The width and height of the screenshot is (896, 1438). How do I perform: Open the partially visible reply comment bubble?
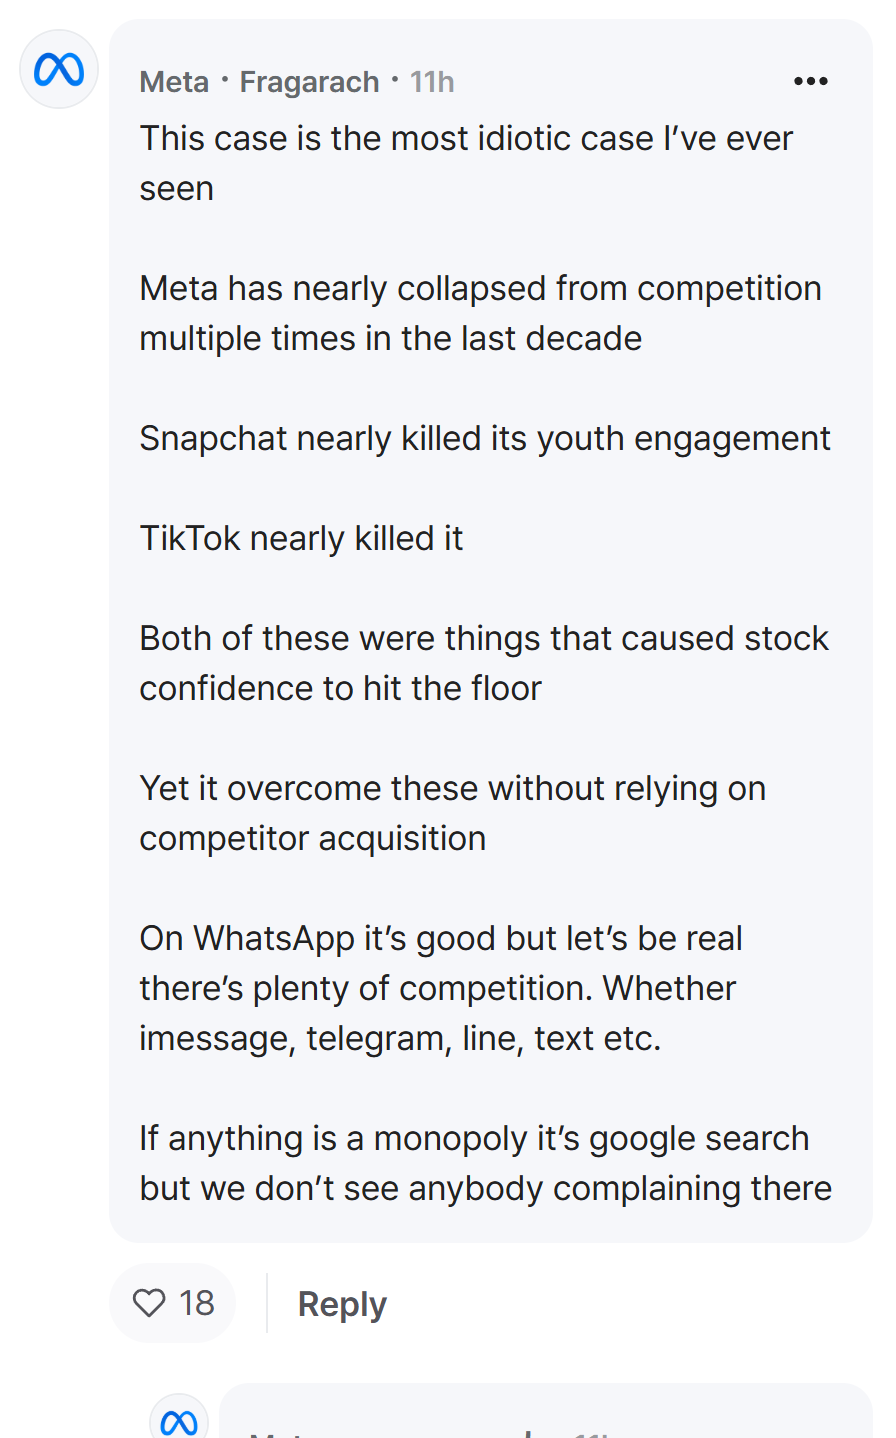click(546, 1411)
